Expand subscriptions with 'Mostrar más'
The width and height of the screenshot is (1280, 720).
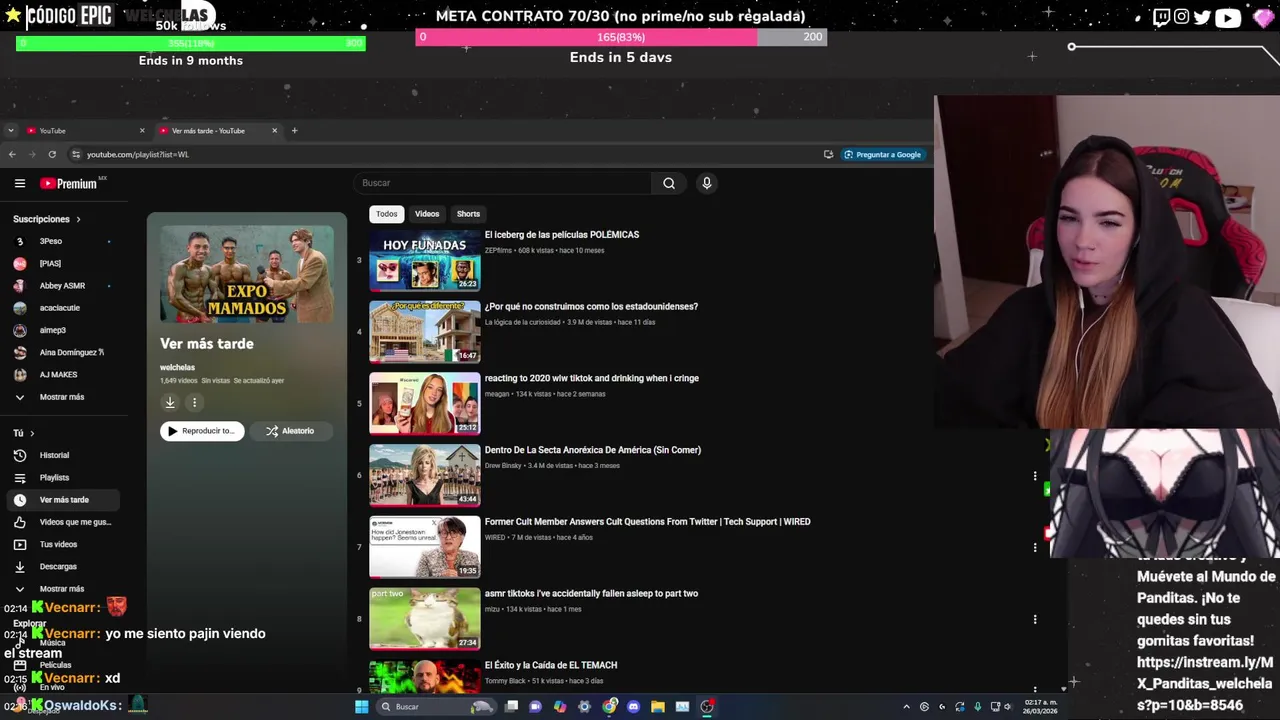[62, 397]
